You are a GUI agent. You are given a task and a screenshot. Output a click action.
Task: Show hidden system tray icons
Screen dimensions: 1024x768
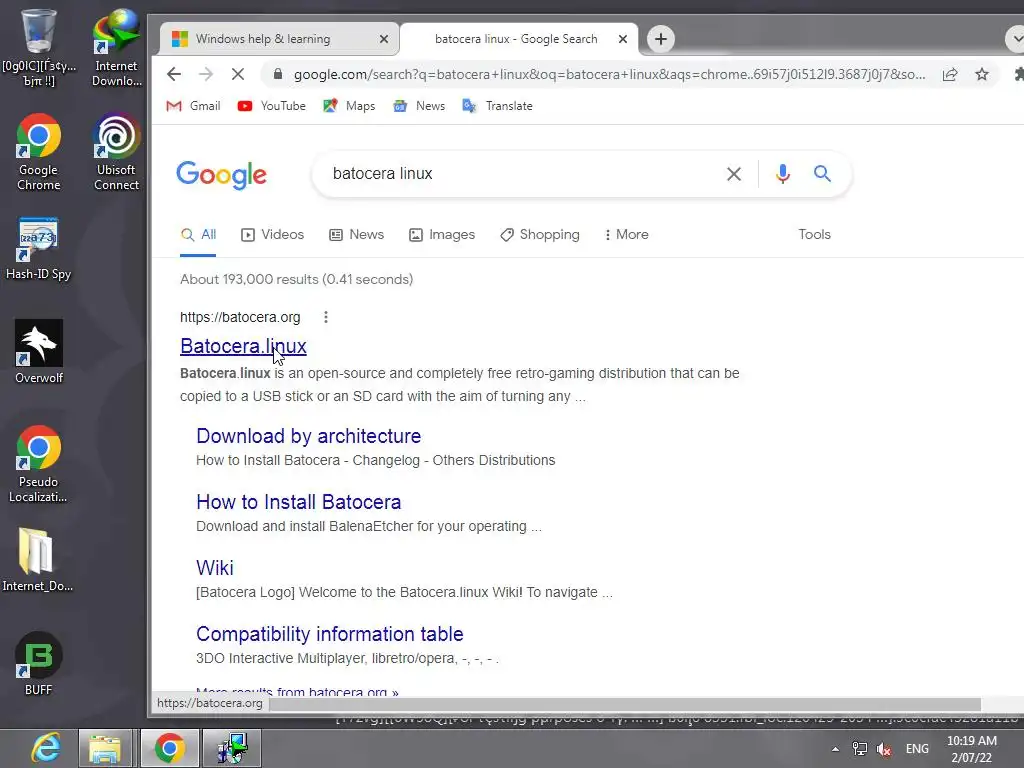coord(835,749)
